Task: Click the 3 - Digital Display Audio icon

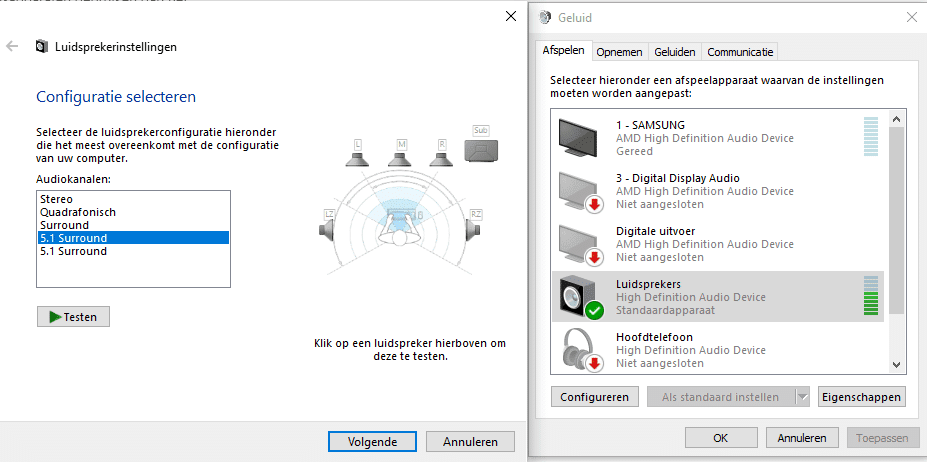Action: tap(580, 191)
